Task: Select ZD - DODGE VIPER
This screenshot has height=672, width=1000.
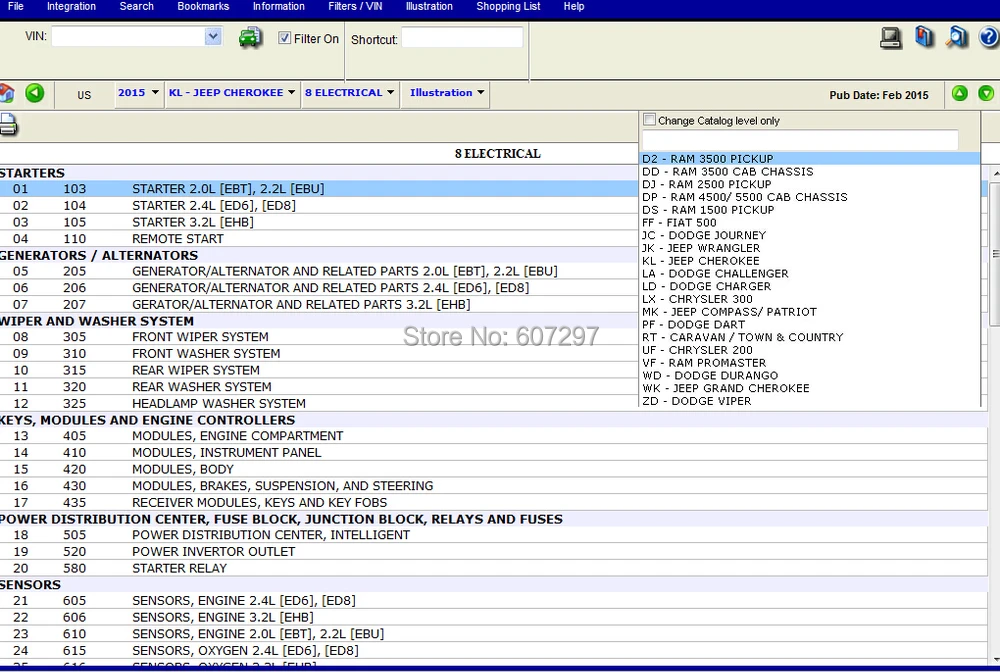Action: [x=809, y=401]
